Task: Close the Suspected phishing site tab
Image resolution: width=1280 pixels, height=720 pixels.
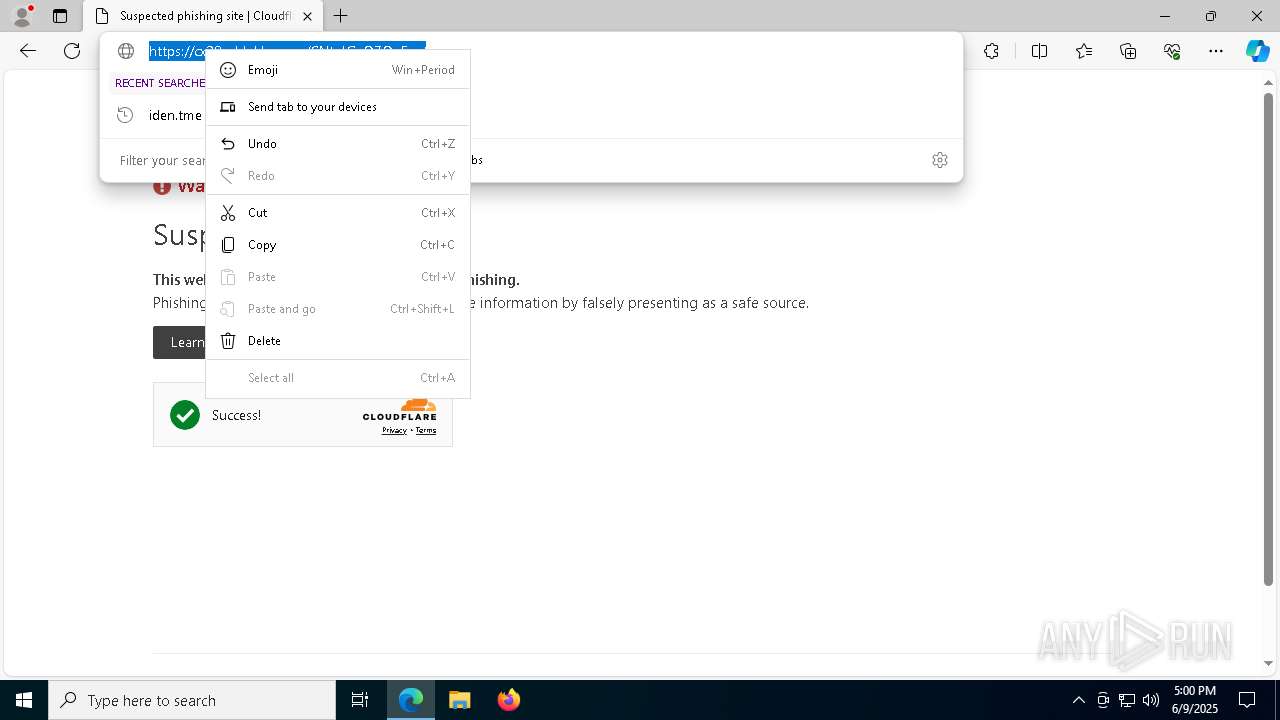Action: (x=307, y=16)
